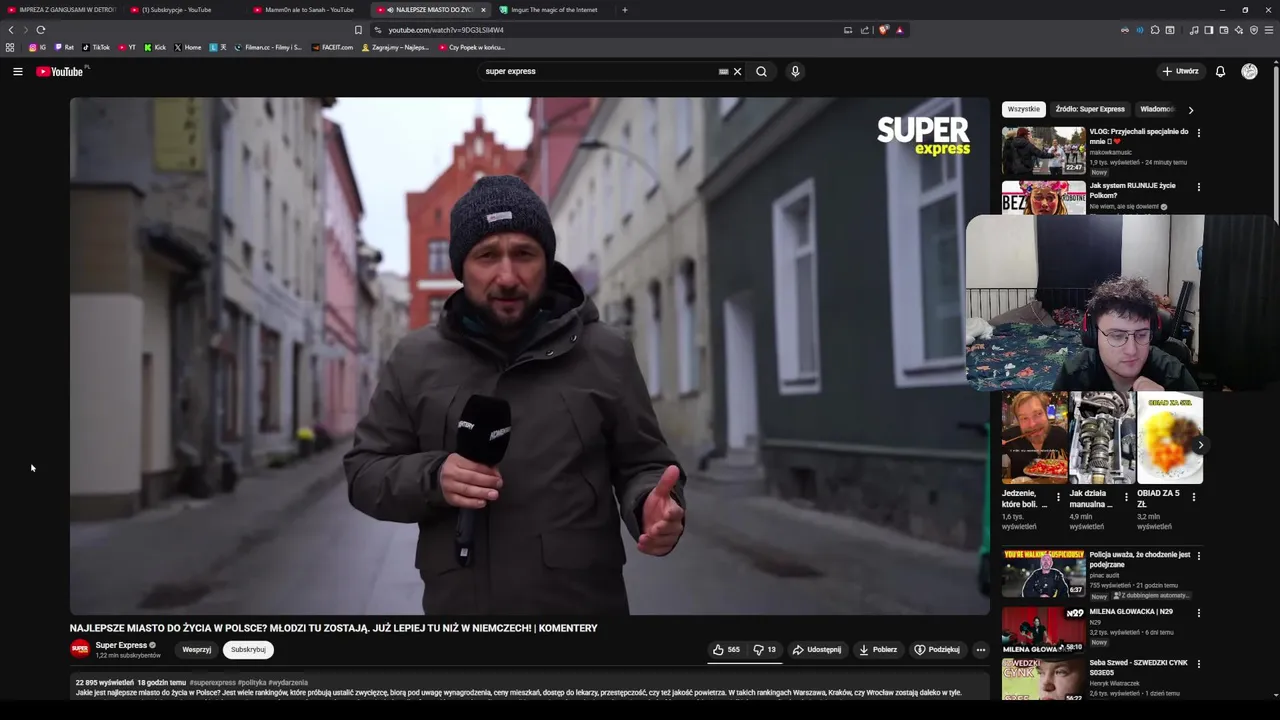Open the Policja uważa video thumbnail
Screen dimensions: 1280x720
[1044, 573]
